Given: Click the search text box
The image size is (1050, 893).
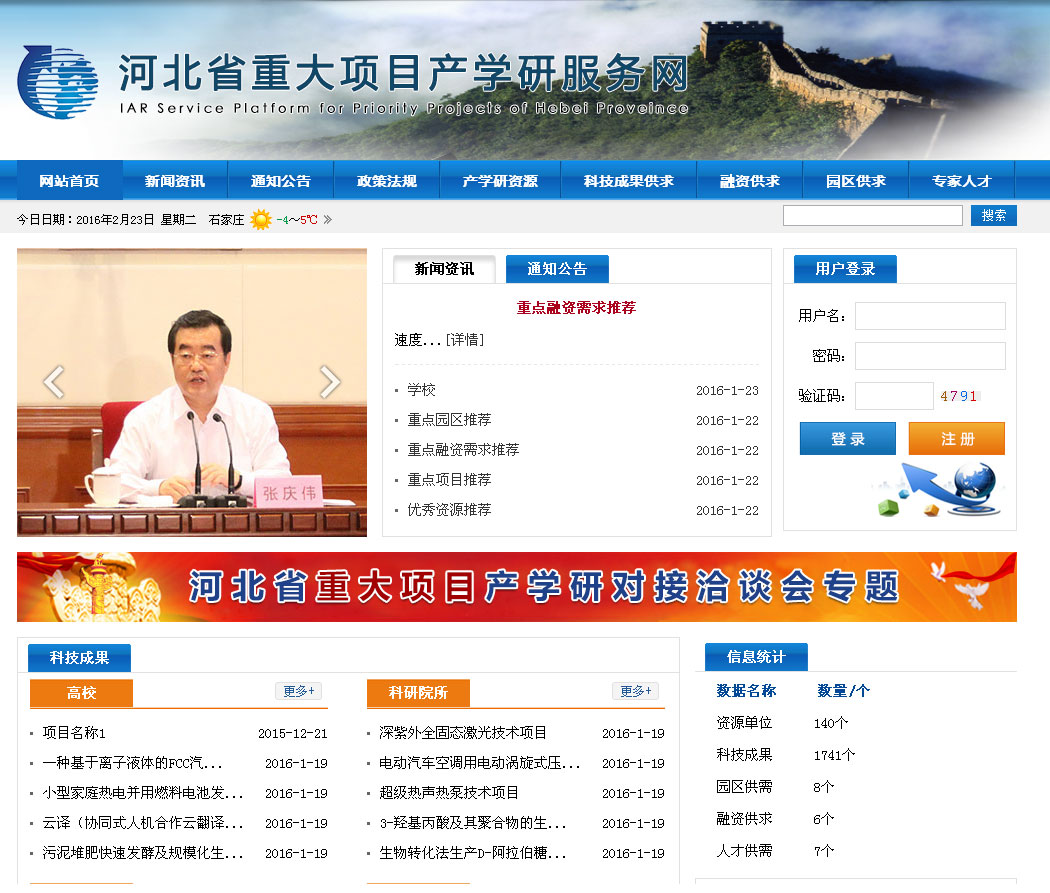Looking at the screenshot, I should point(872,215).
